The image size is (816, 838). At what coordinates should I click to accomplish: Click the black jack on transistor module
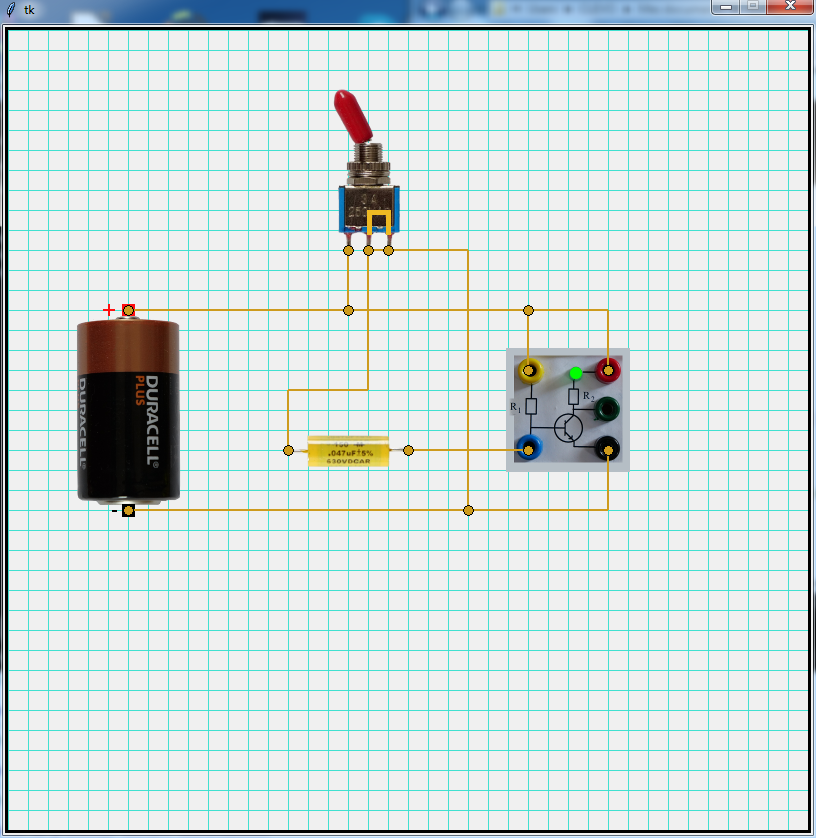click(607, 449)
